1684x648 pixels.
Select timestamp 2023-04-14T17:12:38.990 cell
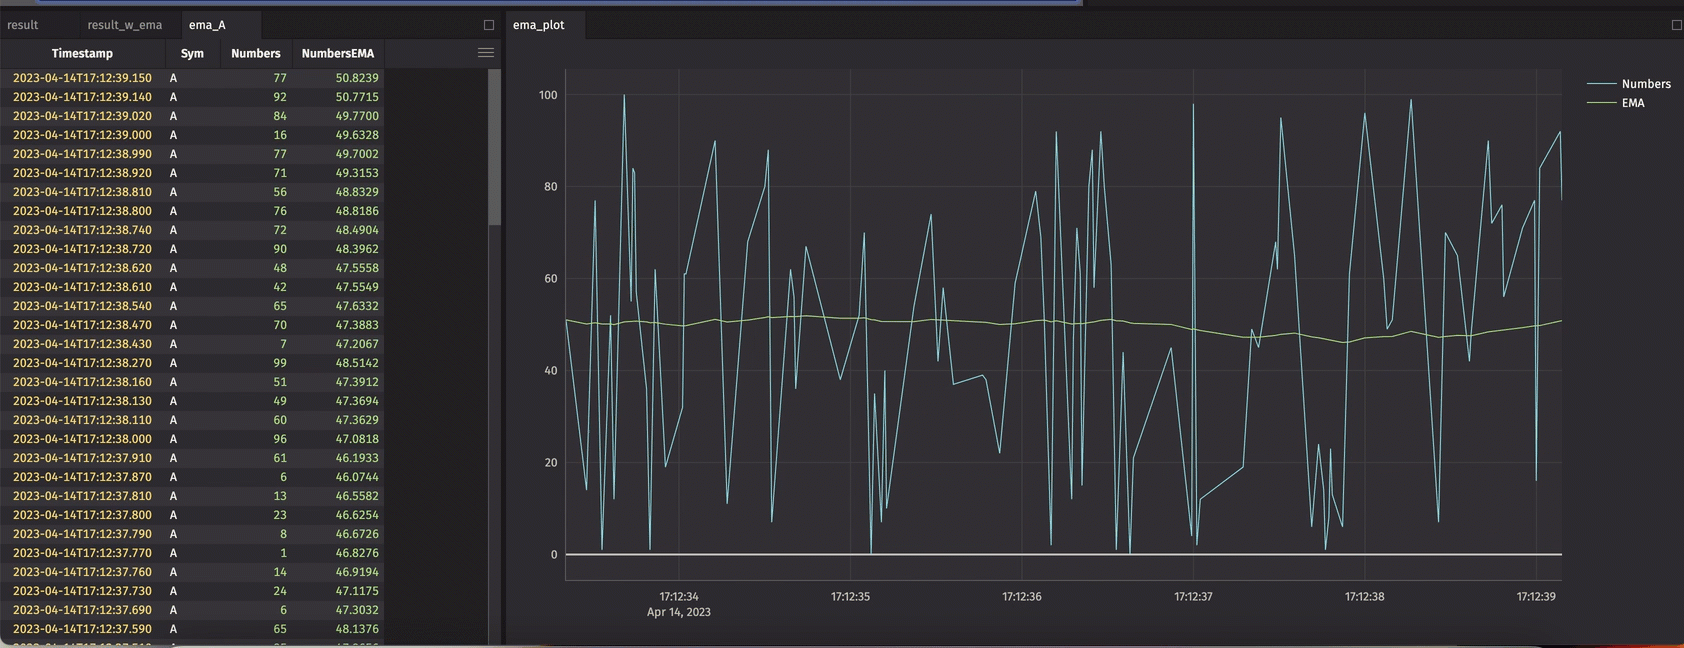(82, 154)
